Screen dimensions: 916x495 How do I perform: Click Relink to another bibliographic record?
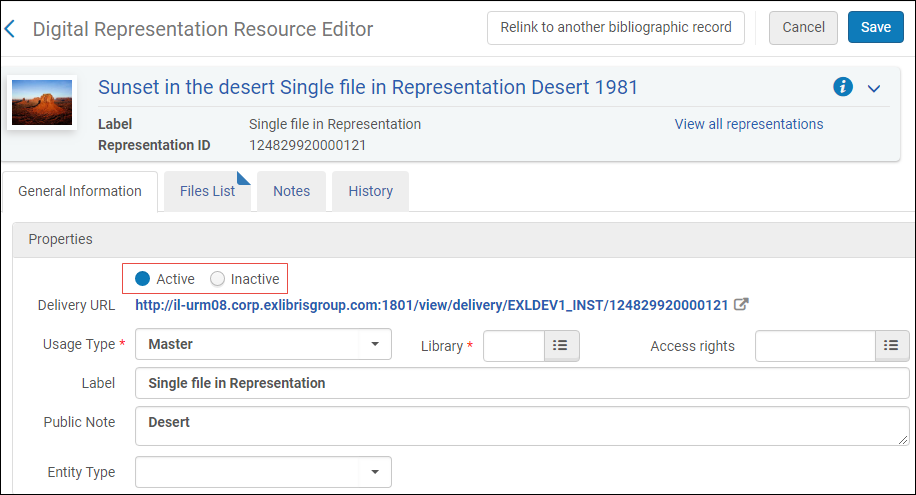click(x=616, y=27)
